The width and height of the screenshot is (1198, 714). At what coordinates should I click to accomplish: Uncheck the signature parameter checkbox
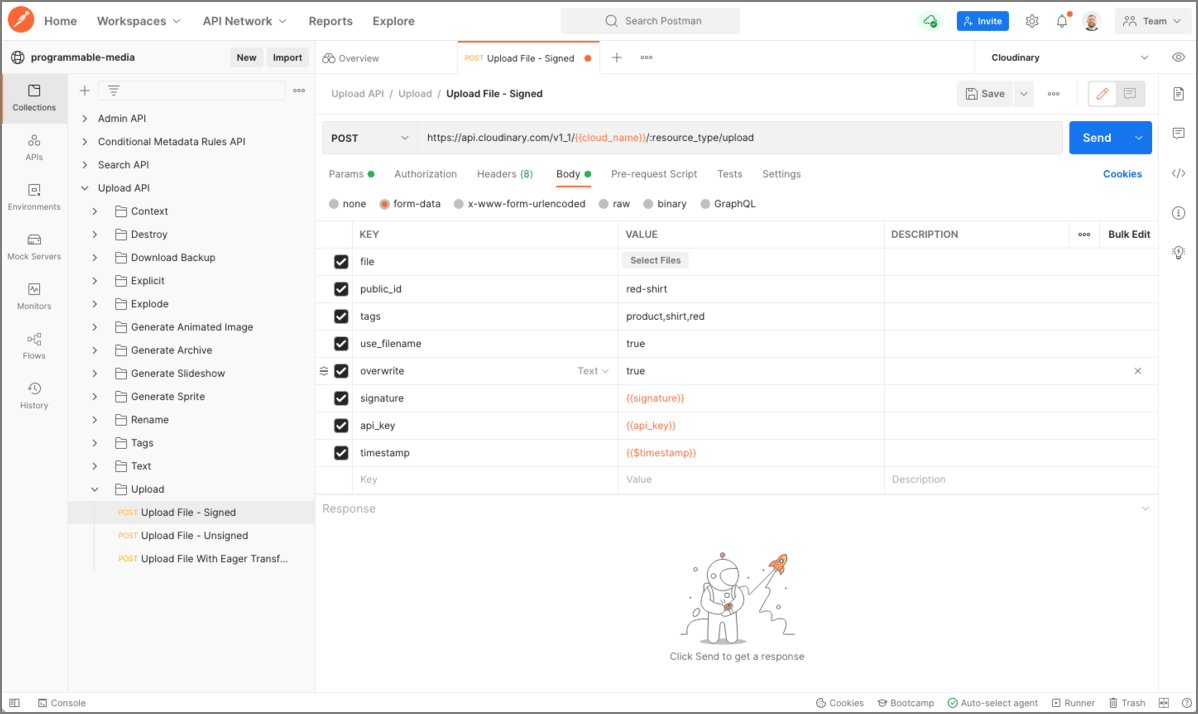tap(341, 399)
